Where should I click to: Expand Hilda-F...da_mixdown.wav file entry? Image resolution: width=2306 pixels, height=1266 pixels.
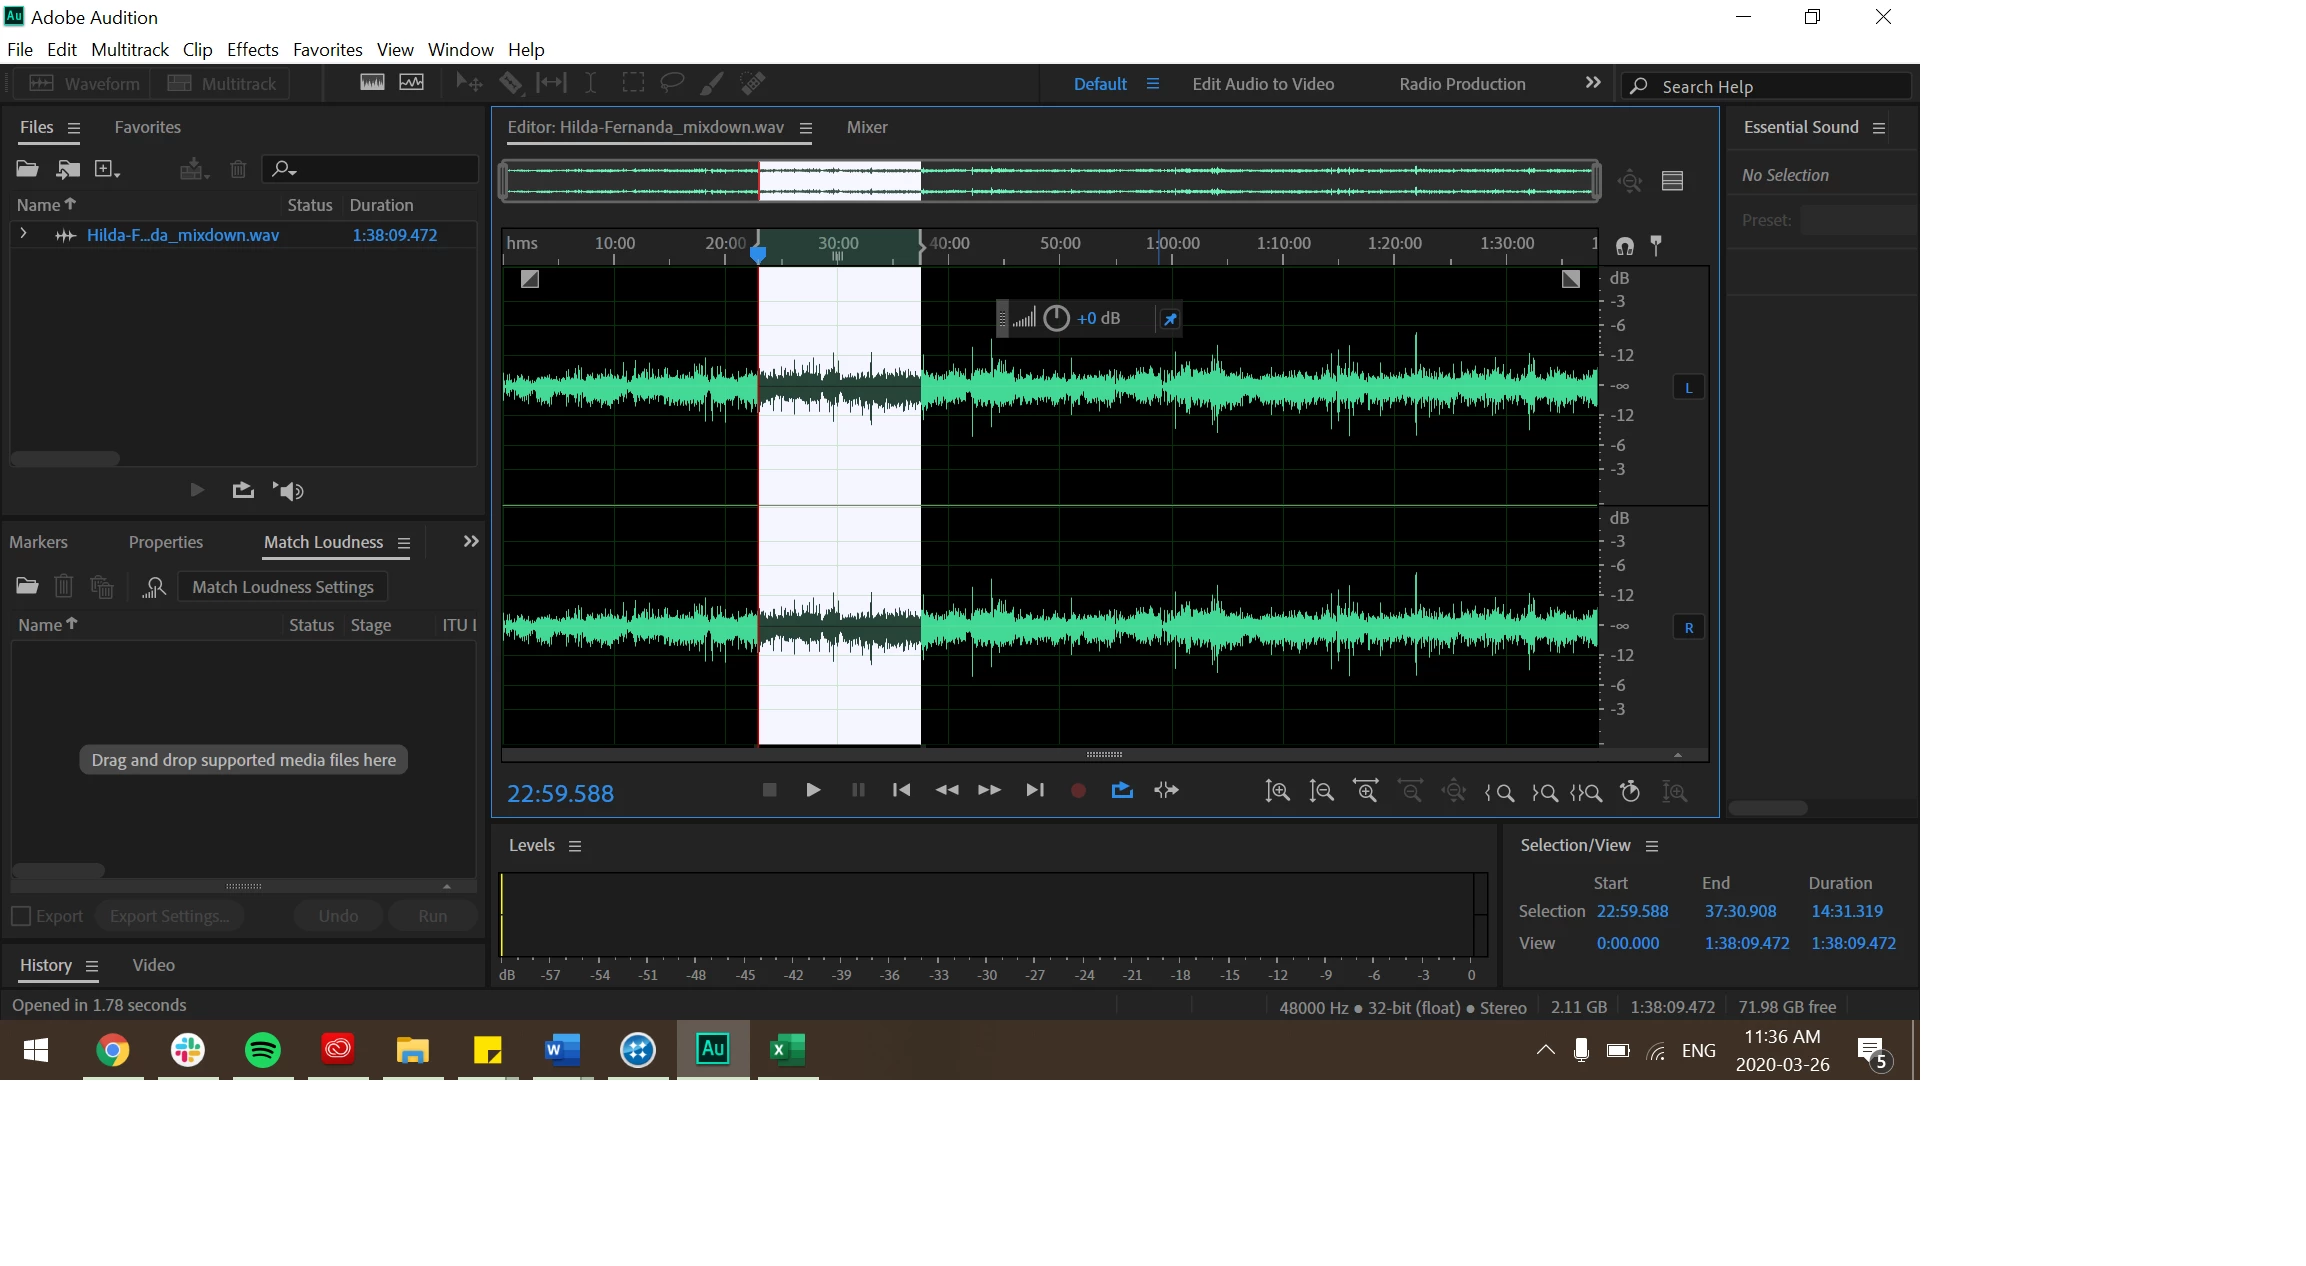23,234
